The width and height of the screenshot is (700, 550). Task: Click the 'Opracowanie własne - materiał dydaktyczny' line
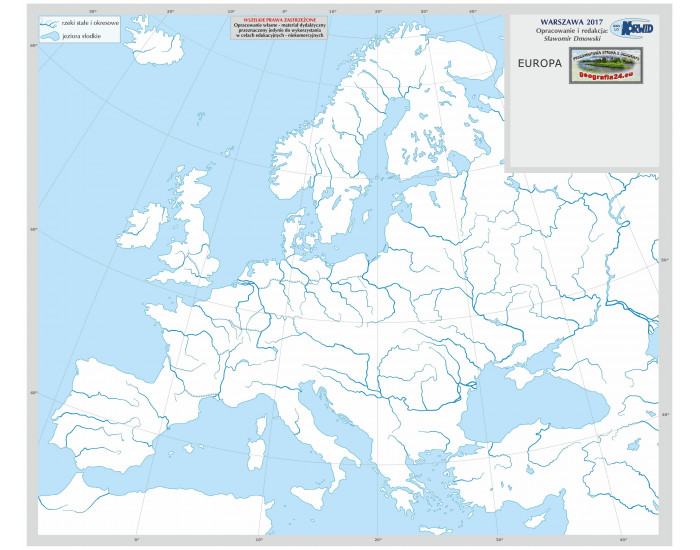(279, 25)
